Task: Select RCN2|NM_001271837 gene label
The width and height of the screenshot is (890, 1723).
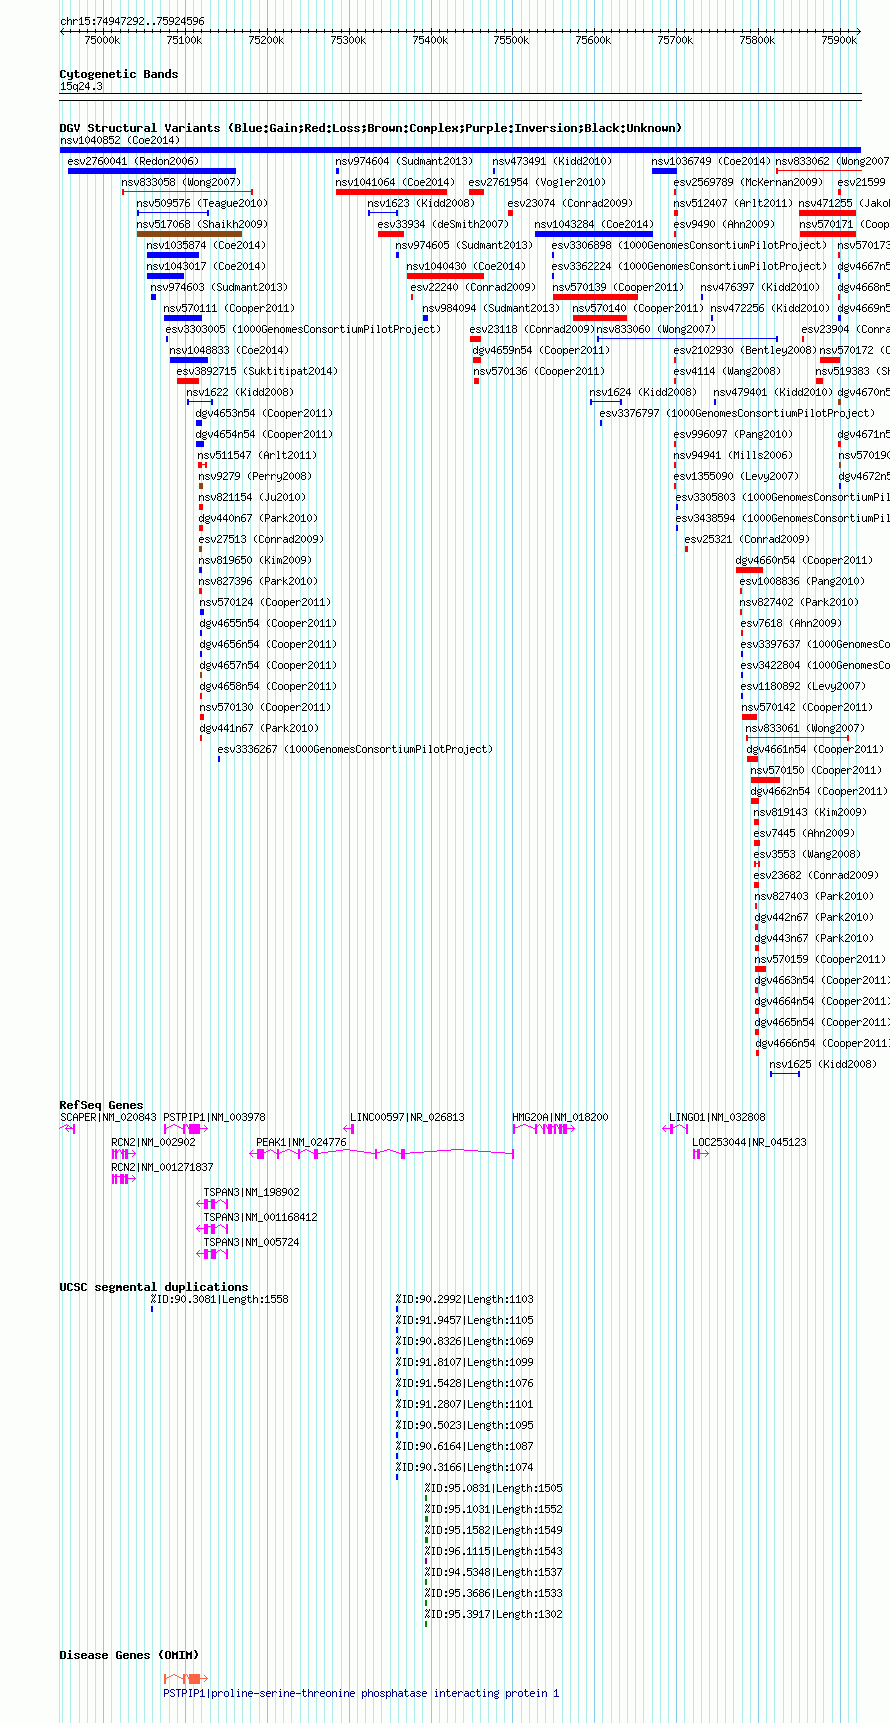Action: click(x=162, y=1167)
